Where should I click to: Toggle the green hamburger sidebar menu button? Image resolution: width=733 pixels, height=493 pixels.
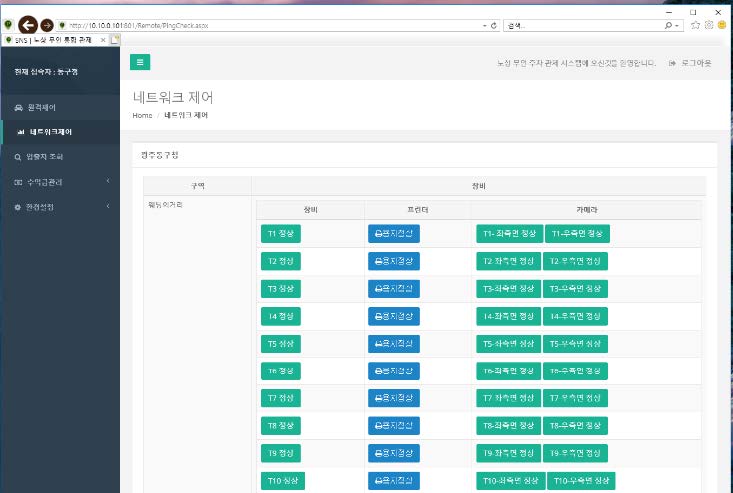(140, 62)
